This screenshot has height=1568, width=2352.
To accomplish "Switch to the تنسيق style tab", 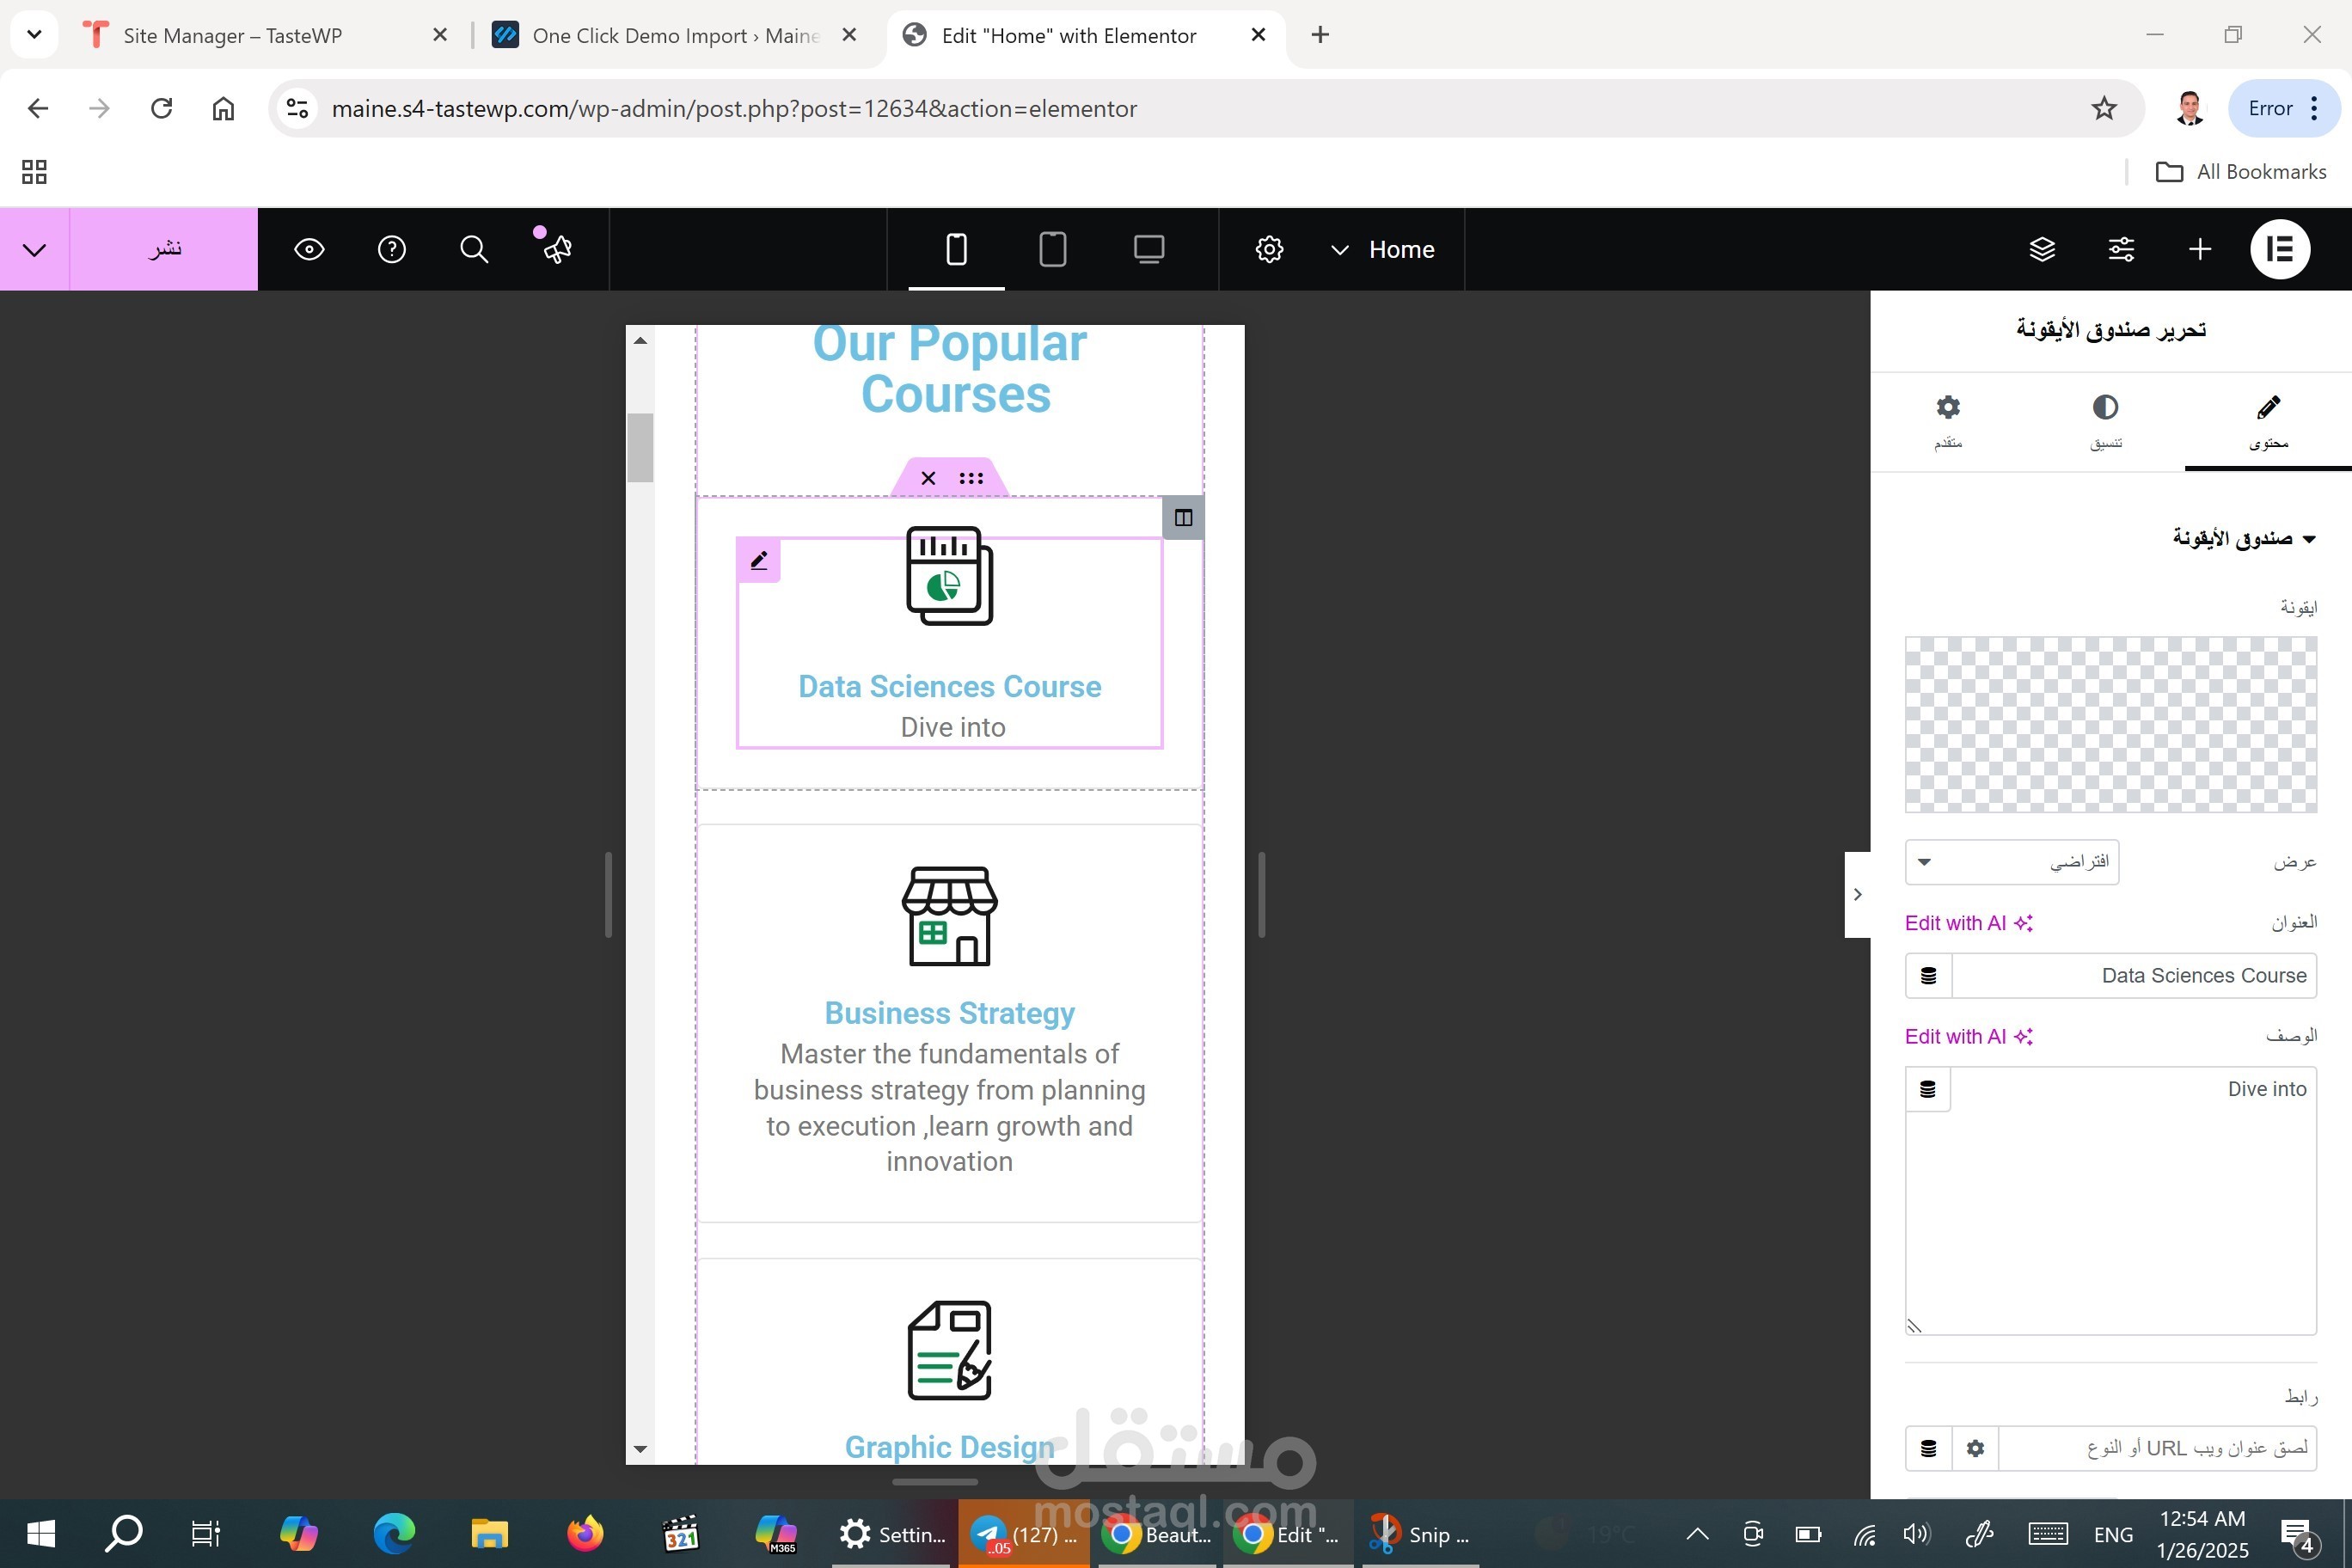I will [2105, 421].
